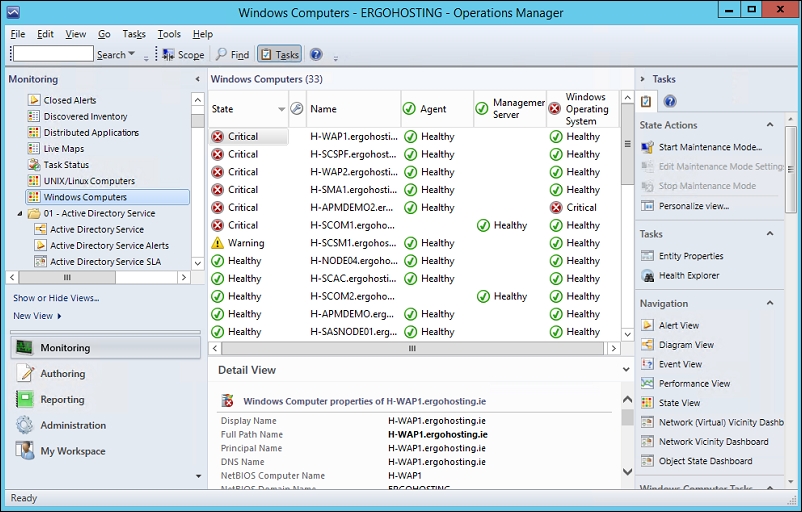
Task: Collapse the 01 - Active Directory Service folder
Action: [x=20, y=213]
